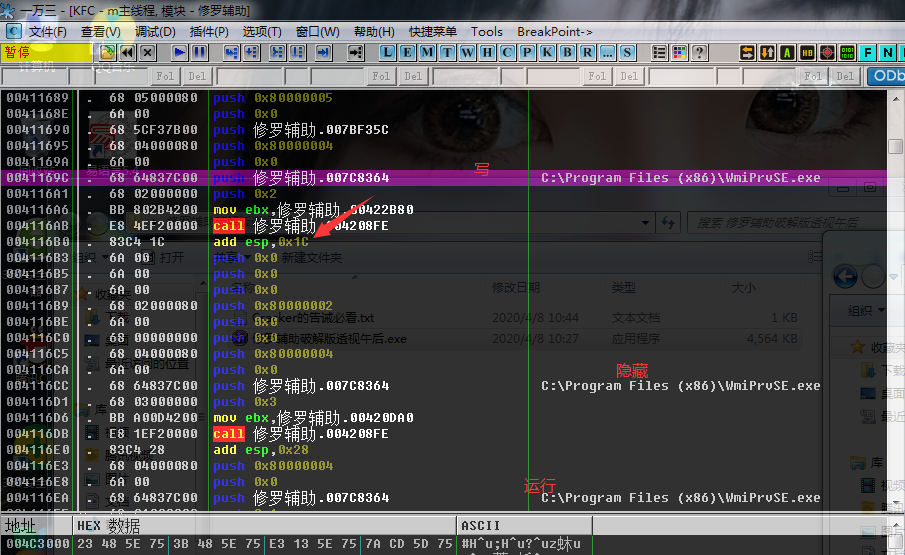This screenshot has width=905, height=555.
Task: Click the Close program X toolbar icon
Action: (x=148, y=53)
